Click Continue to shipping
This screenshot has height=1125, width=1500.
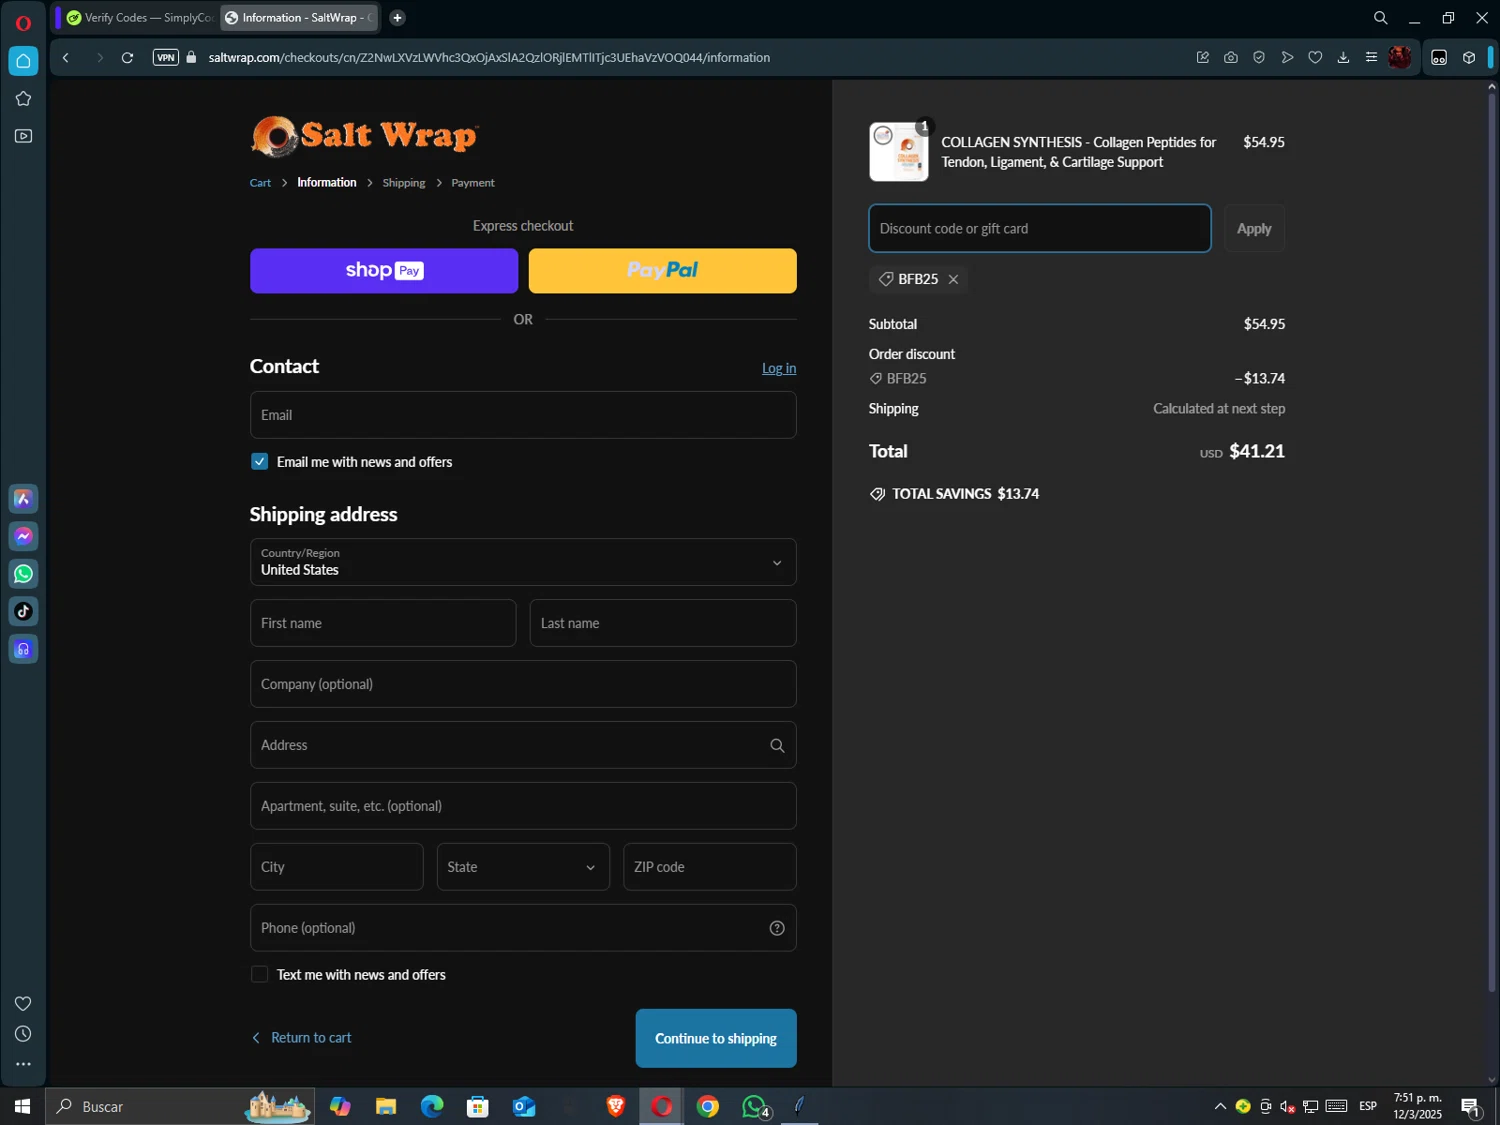(716, 1039)
